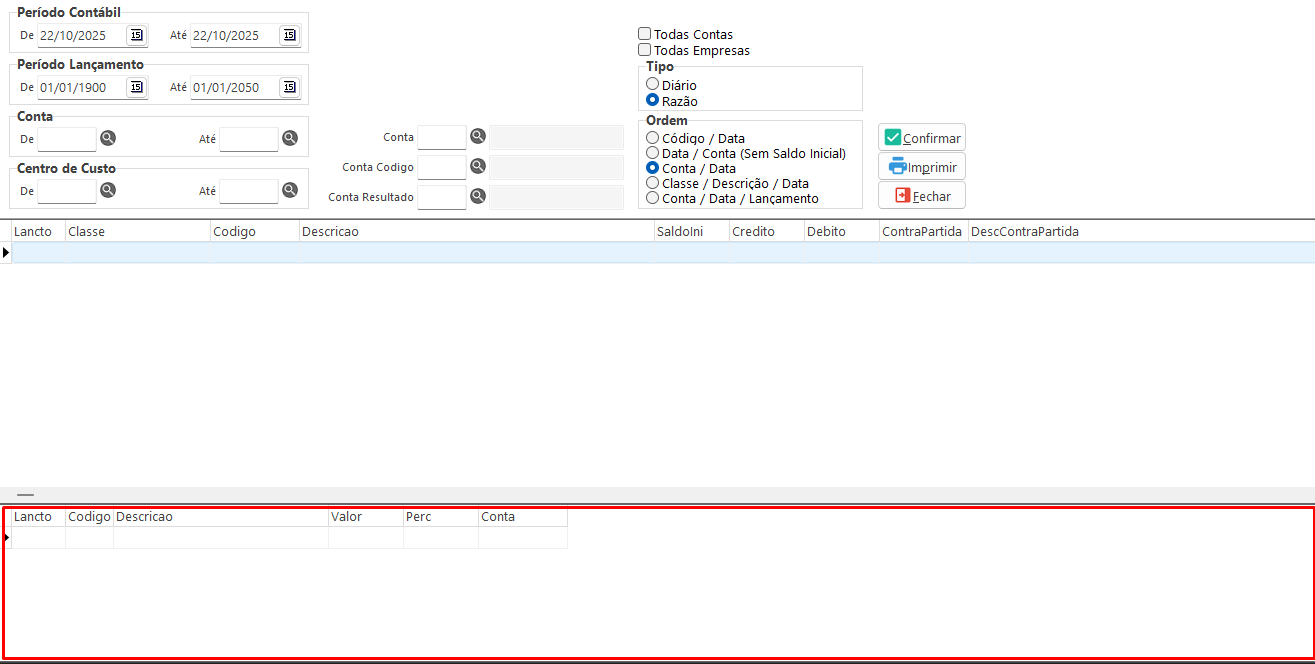Viewport: 1315px width, 664px height.
Task: Click search icon next to Conta Codigo
Action: click(478, 166)
